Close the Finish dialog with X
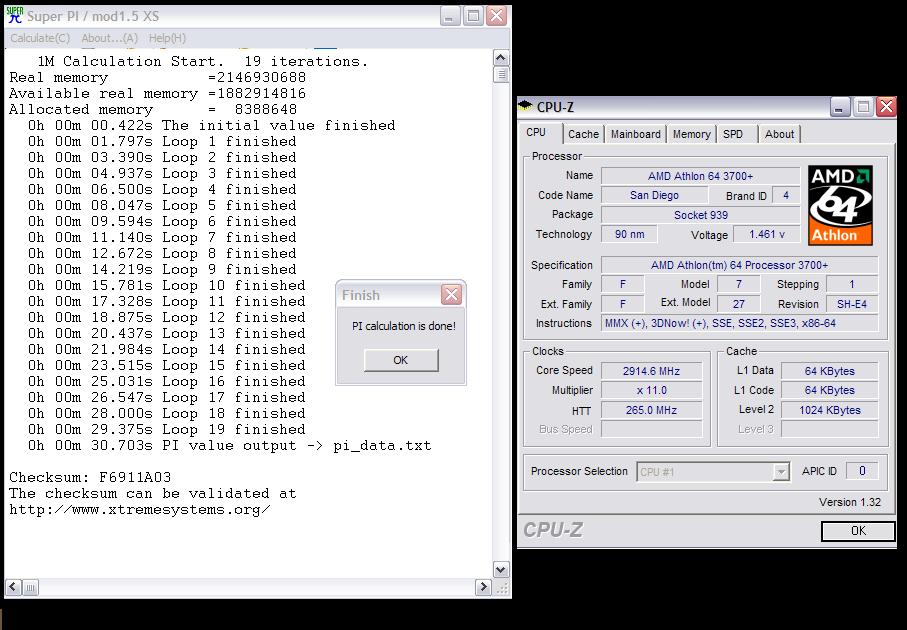The width and height of the screenshot is (907, 630). (x=451, y=295)
